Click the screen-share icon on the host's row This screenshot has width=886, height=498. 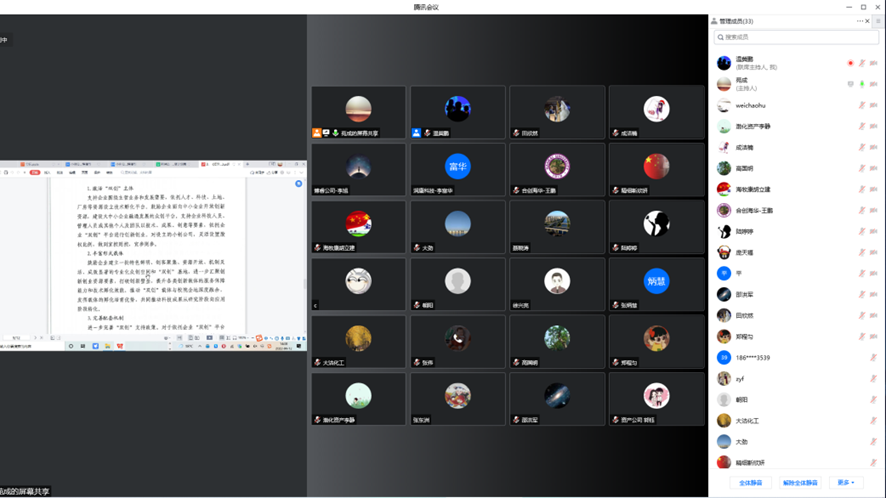coord(851,84)
